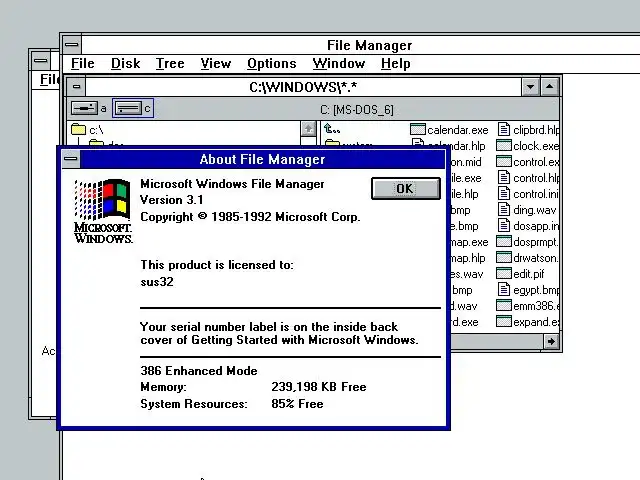Select edit.pif file icon
The height and width of the screenshot is (480, 640).
click(504, 273)
